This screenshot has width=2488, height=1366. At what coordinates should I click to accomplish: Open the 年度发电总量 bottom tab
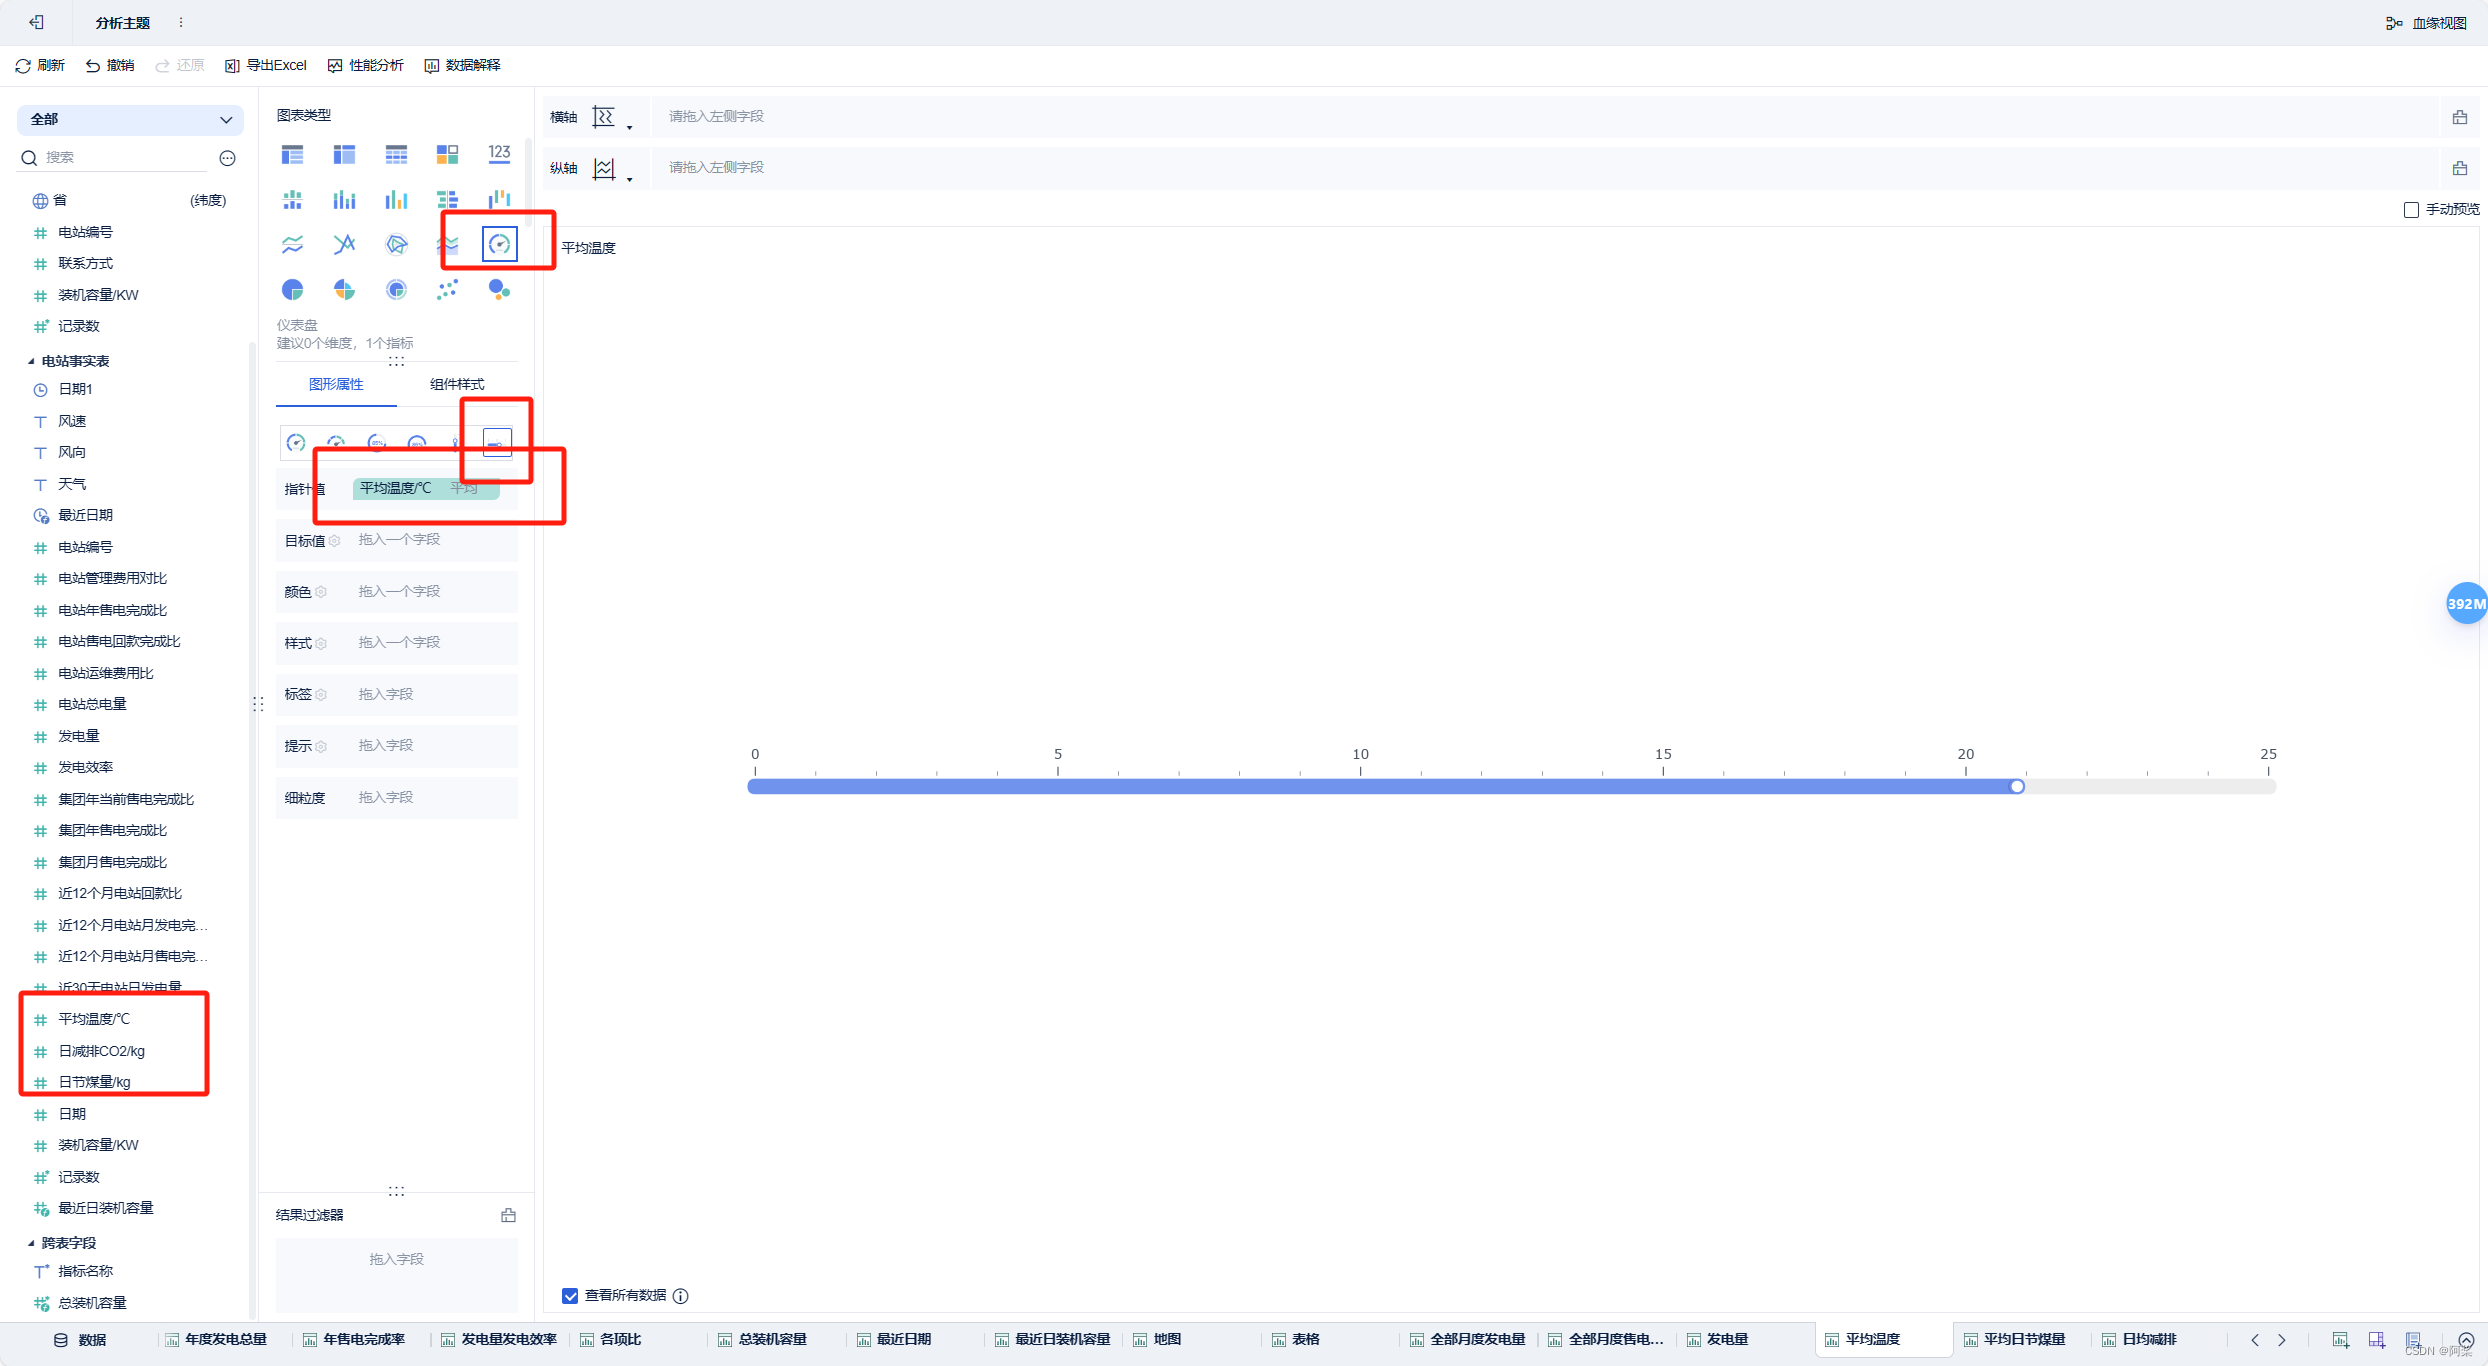(x=217, y=1340)
